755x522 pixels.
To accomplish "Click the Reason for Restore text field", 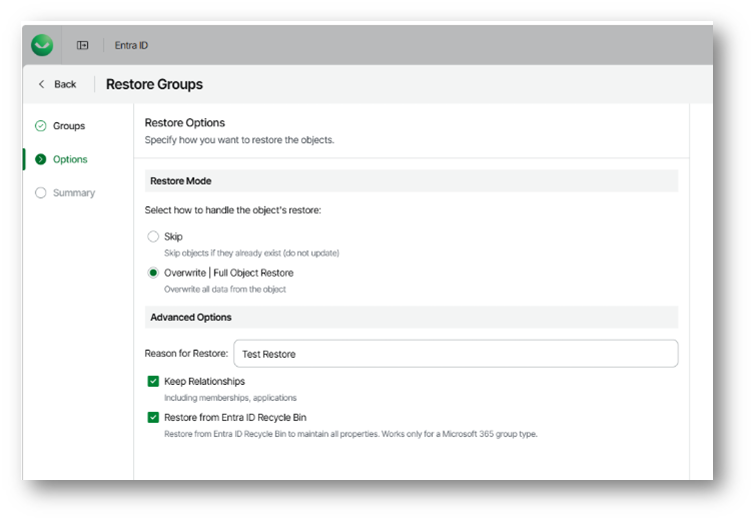I will pos(455,354).
